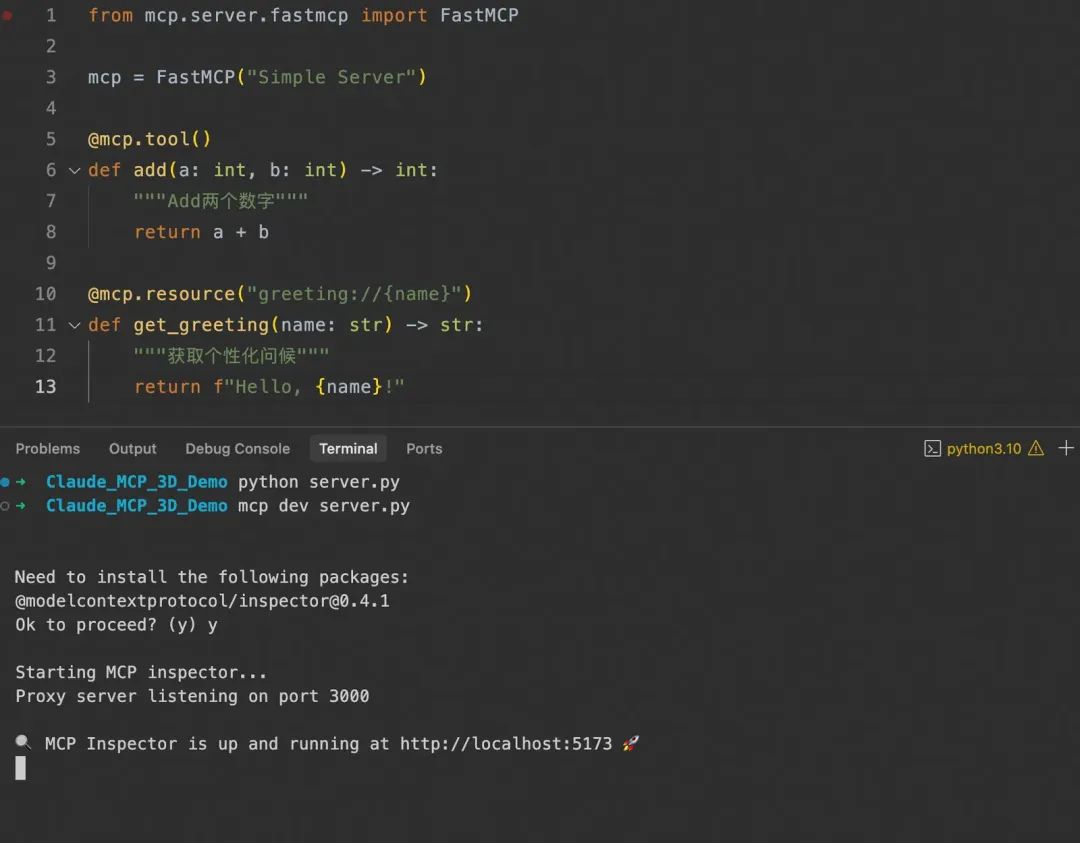Image resolution: width=1080 pixels, height=843 pixels.
Task: Click the FastMCP import name on line 1
Action: pyautogui.click(x=479, y=15)
